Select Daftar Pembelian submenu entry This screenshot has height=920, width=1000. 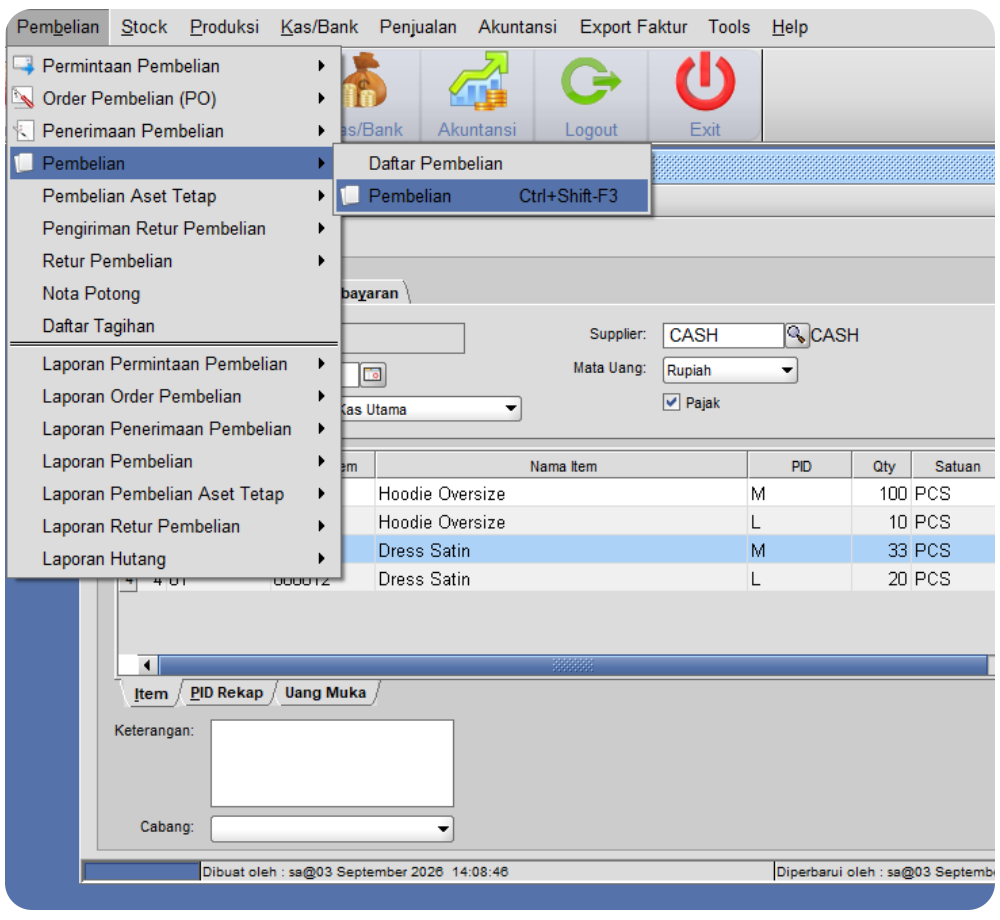pyautogui.click(x=492, y=163)
